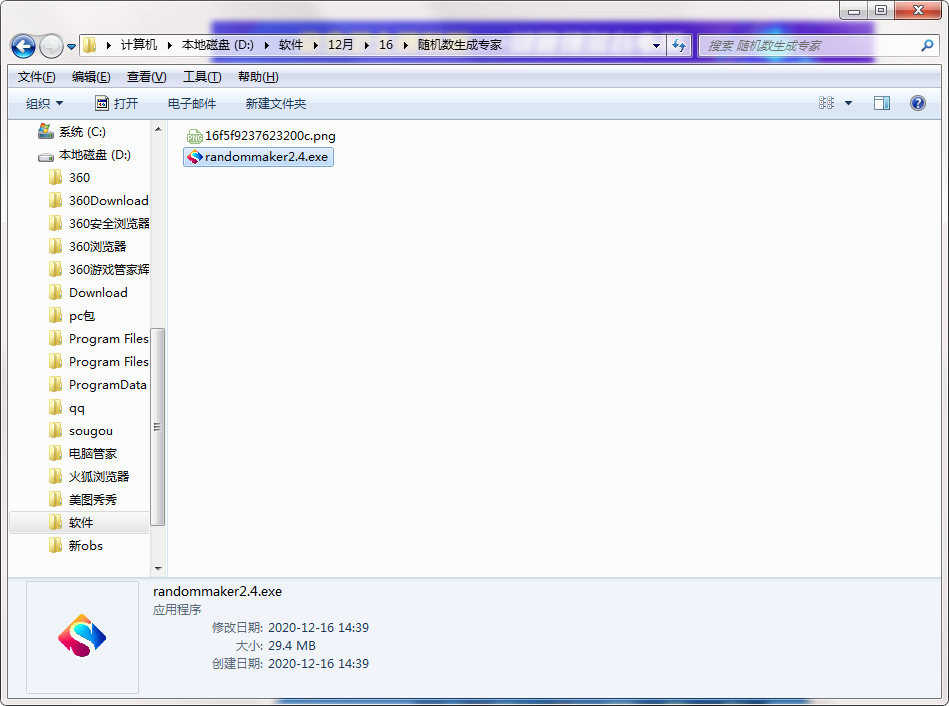Screen dimensions: 949x706
Task: Open the 360浏览器 folder
Action: tap(97, 247)
